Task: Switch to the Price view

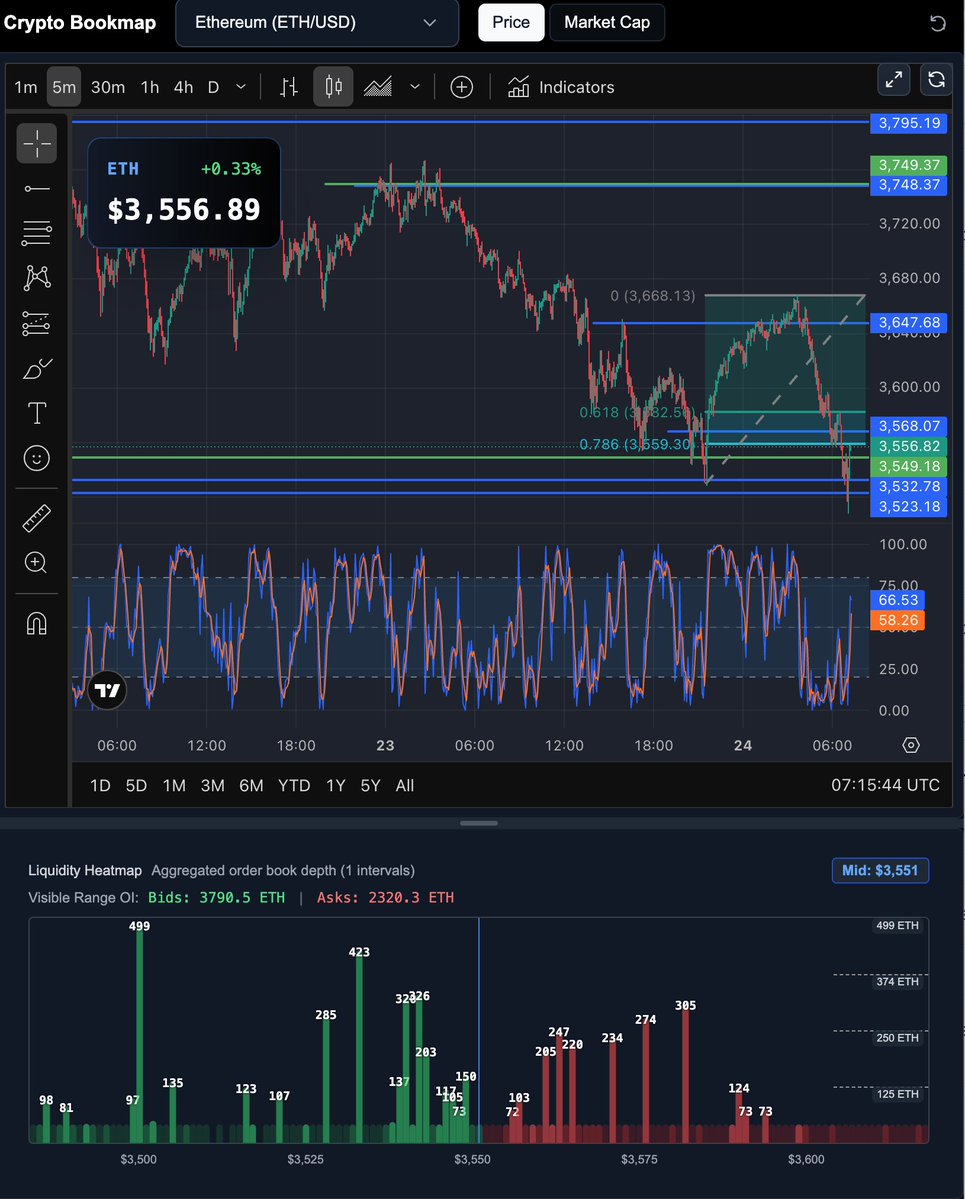Action: (x=511, y=22)
